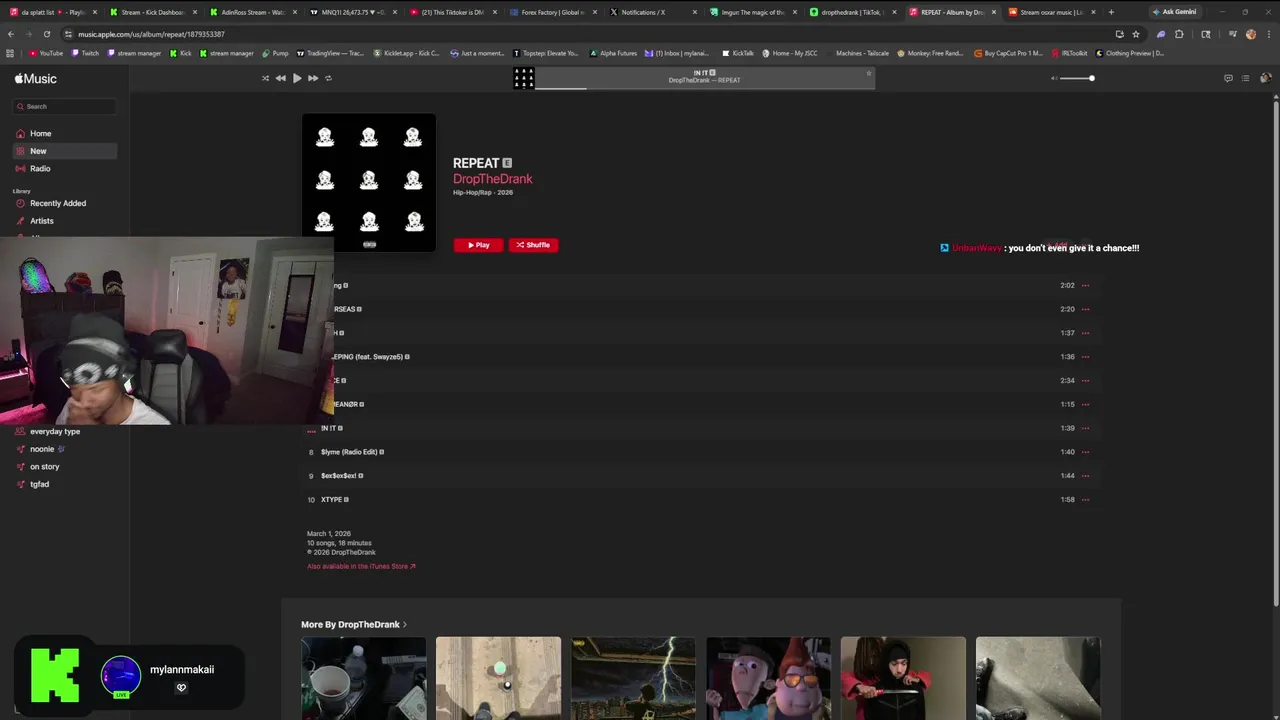
Task: Open more options for the 2:20 track
Action: [x=1085, y=309]
